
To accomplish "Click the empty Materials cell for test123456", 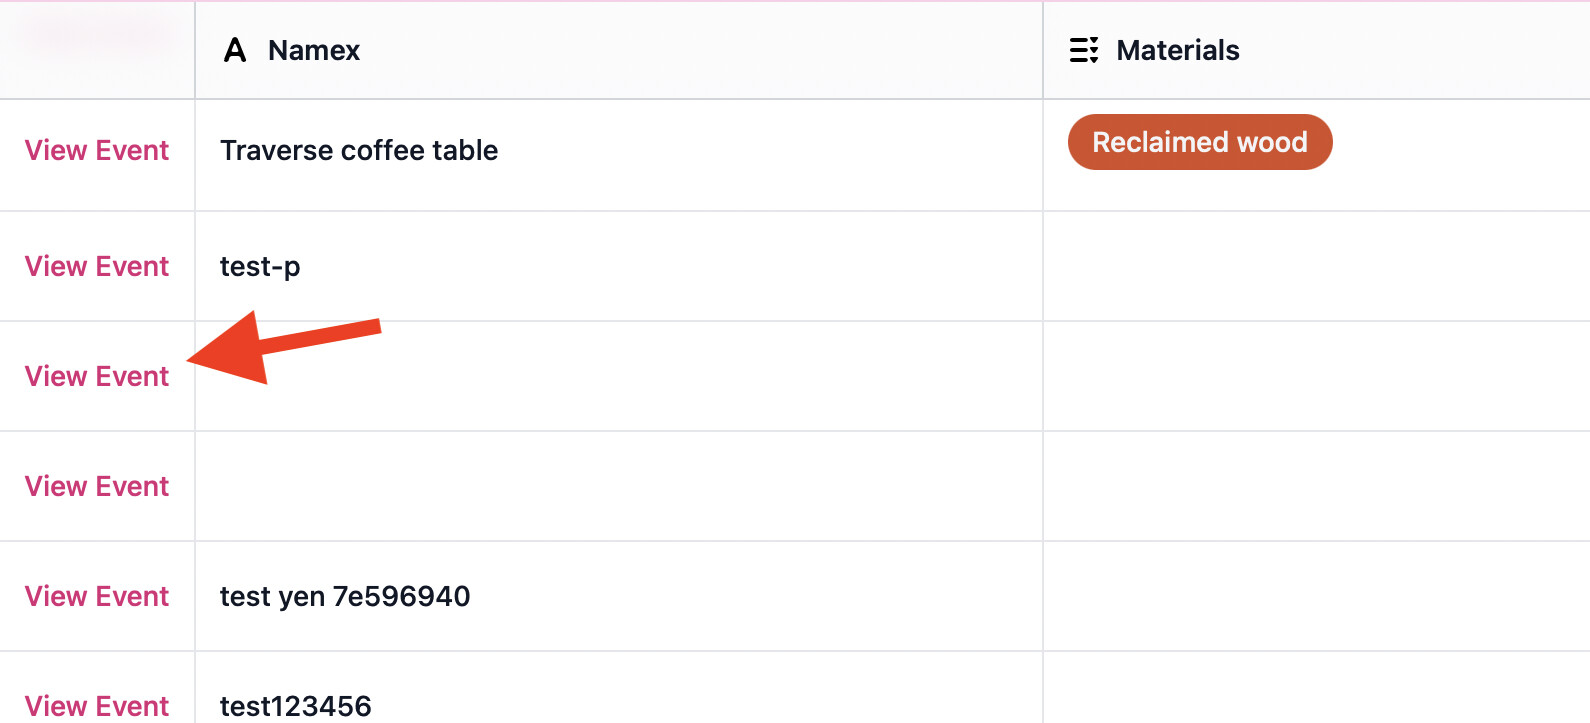I will [x=1317, y=688].
